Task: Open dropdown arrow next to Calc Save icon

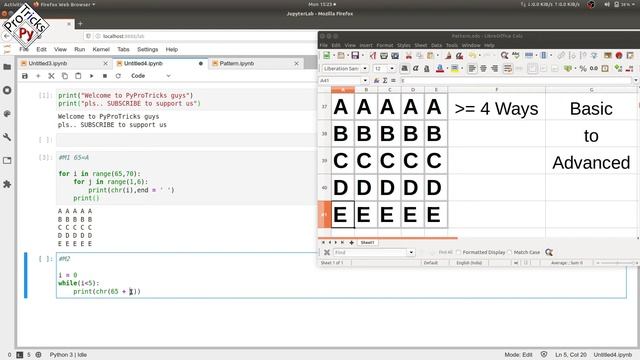Action: click(362, 56)
